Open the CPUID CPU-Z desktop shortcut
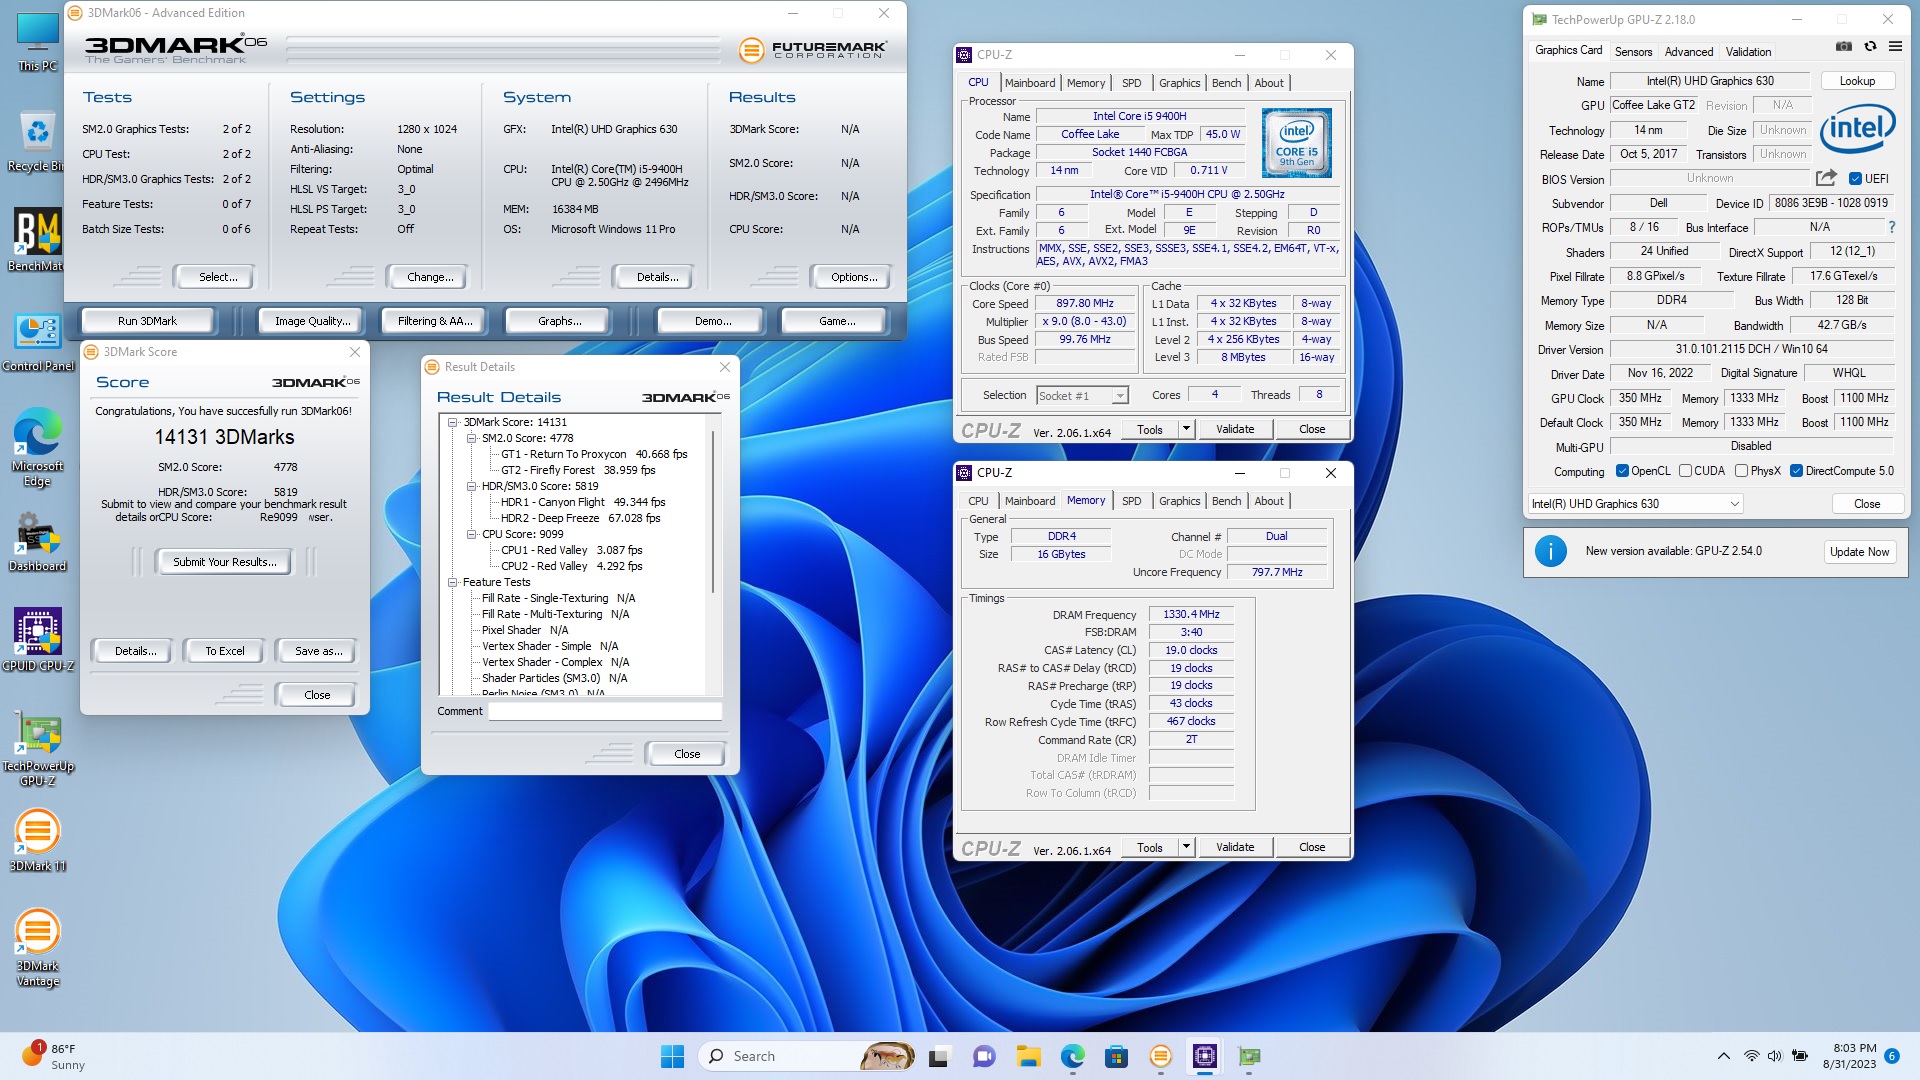 (38, 640)
